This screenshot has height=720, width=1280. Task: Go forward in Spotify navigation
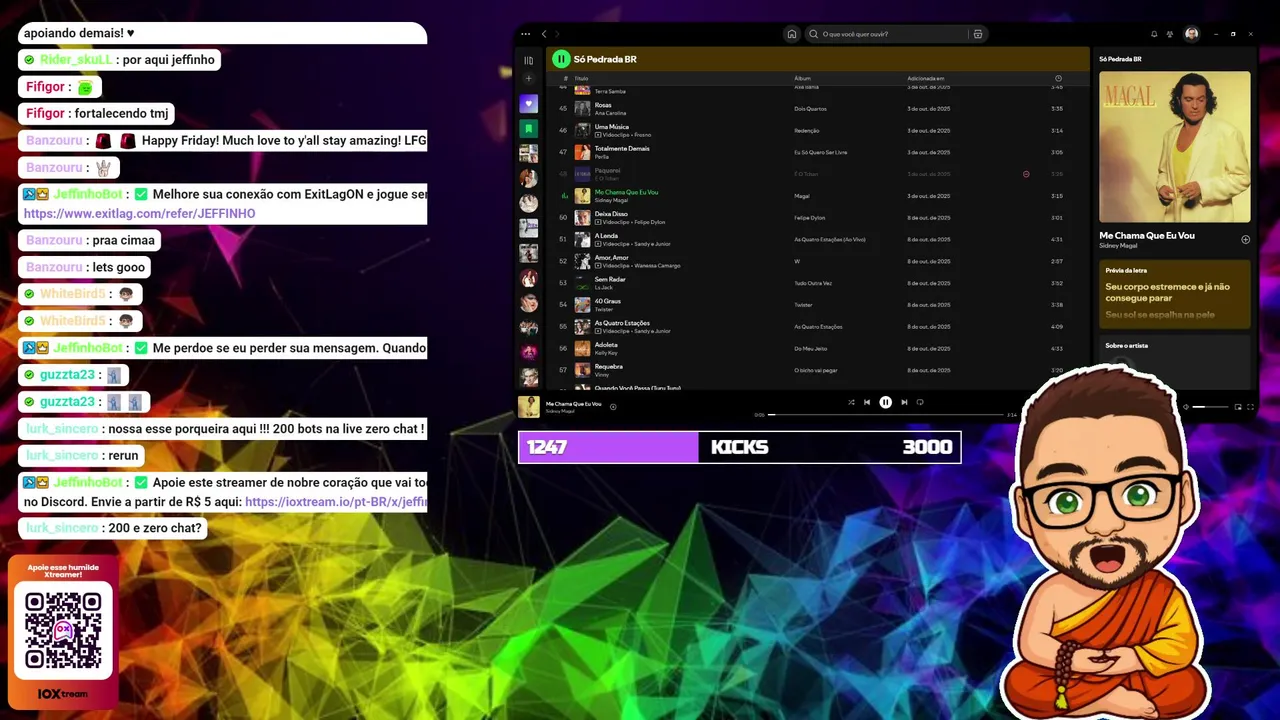(x=557, y=34)
